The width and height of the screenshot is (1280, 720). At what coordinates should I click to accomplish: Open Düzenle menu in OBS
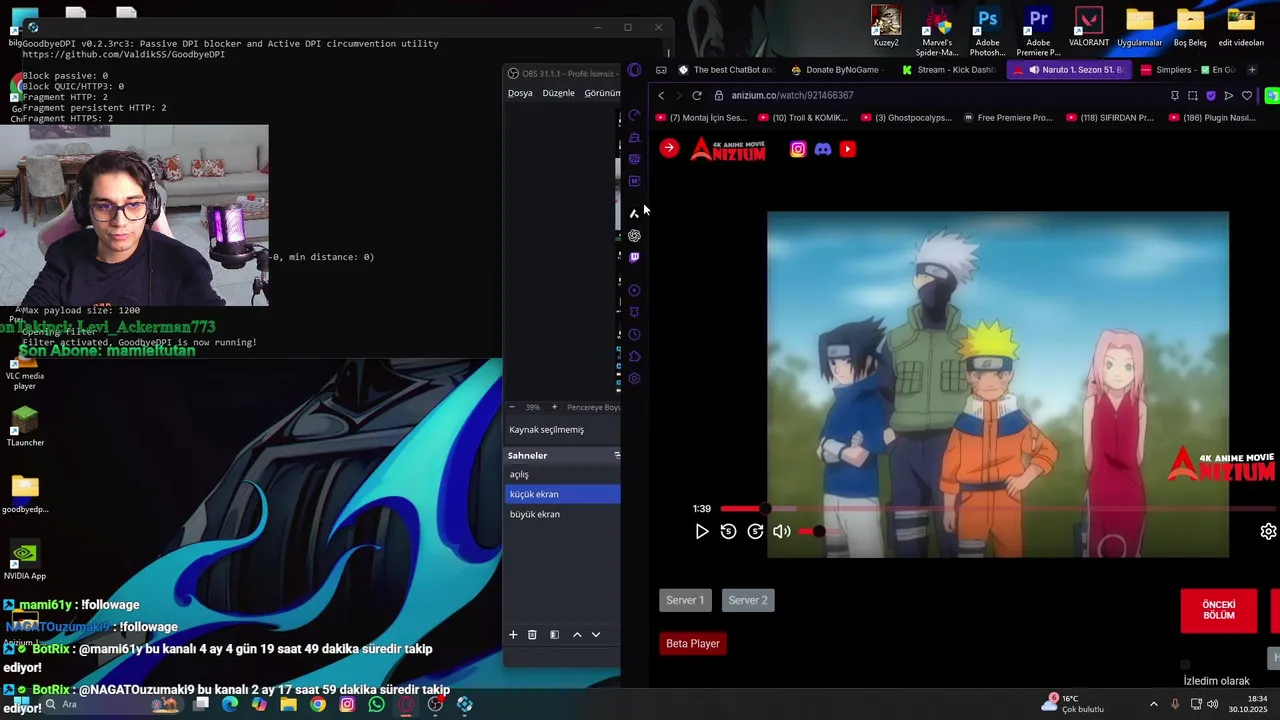click(559, 93)
